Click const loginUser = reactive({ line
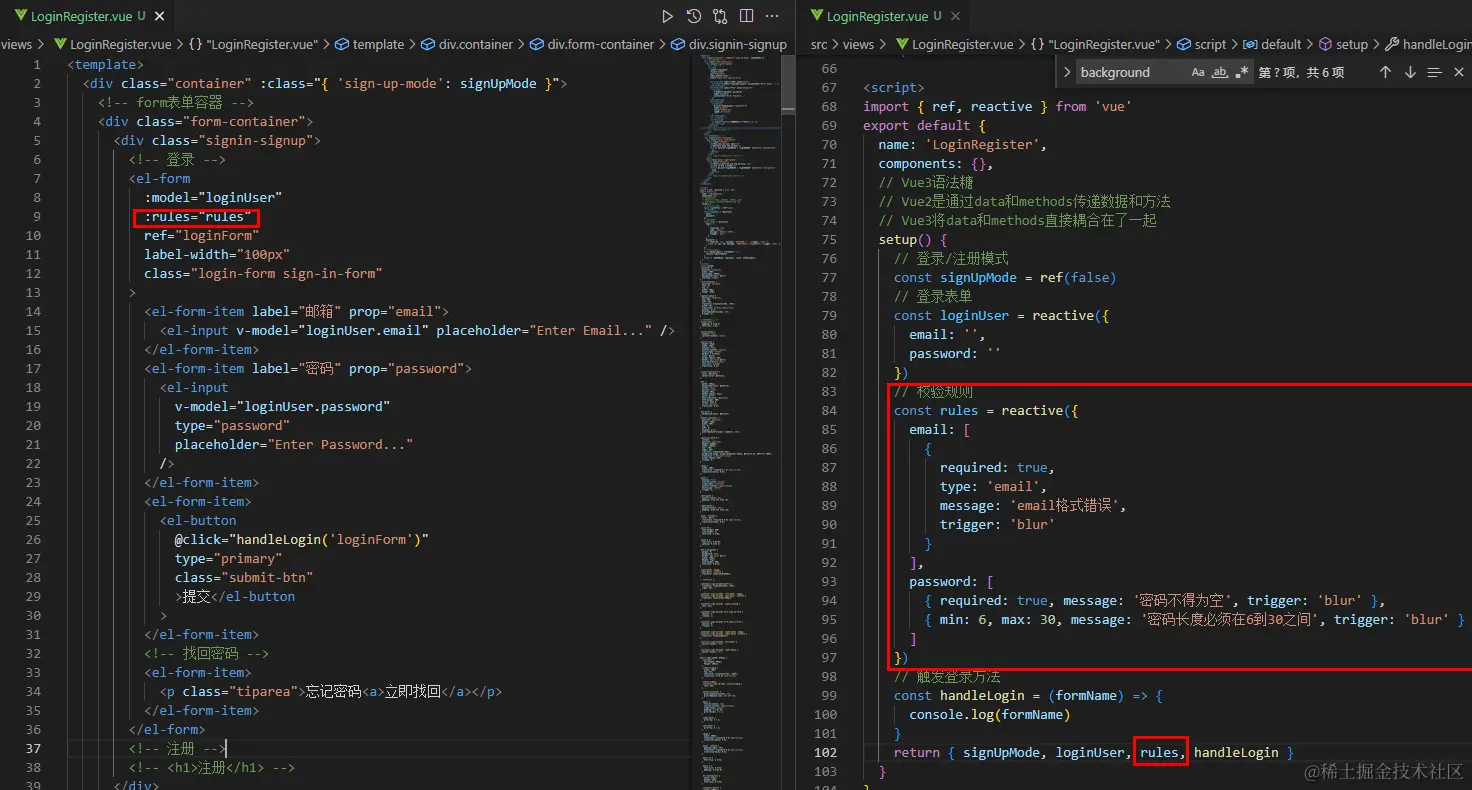 pos(1001,315)
